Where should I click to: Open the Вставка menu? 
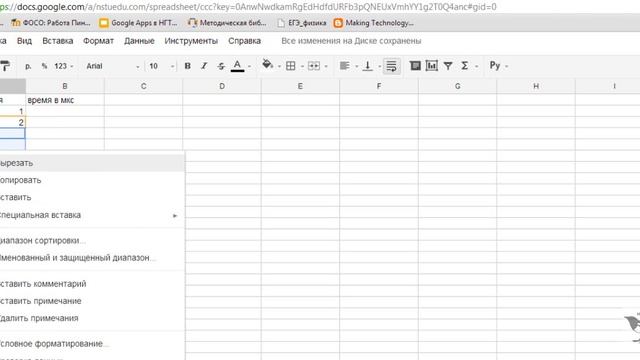(x=58, y=41)
